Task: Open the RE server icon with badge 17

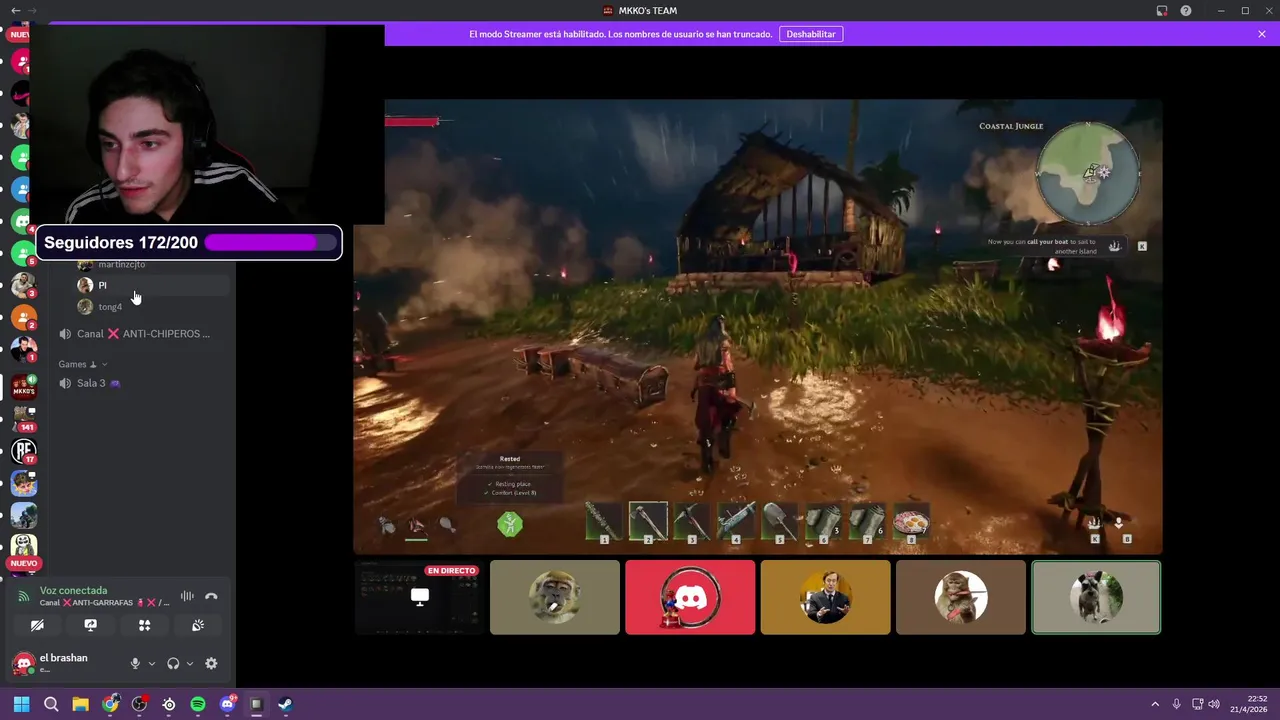Action: pyautogui.click(x=24, y=451)
